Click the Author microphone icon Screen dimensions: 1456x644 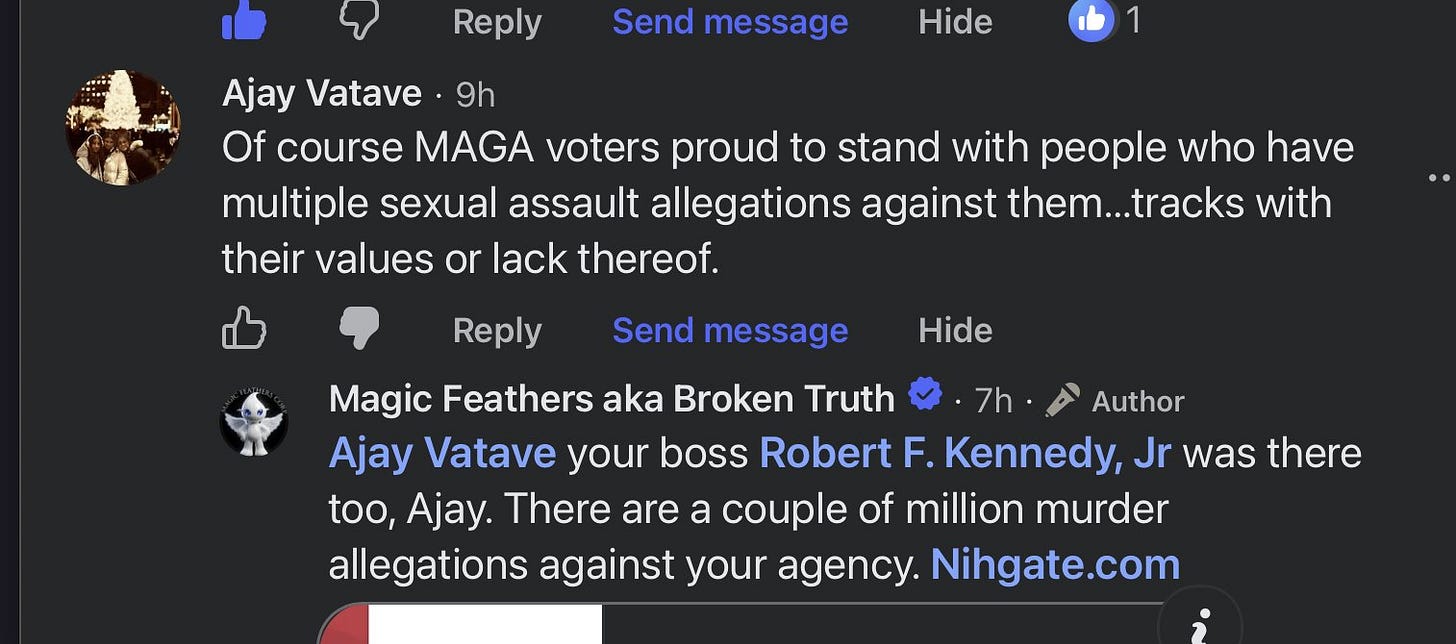(x=1062, y=400)
